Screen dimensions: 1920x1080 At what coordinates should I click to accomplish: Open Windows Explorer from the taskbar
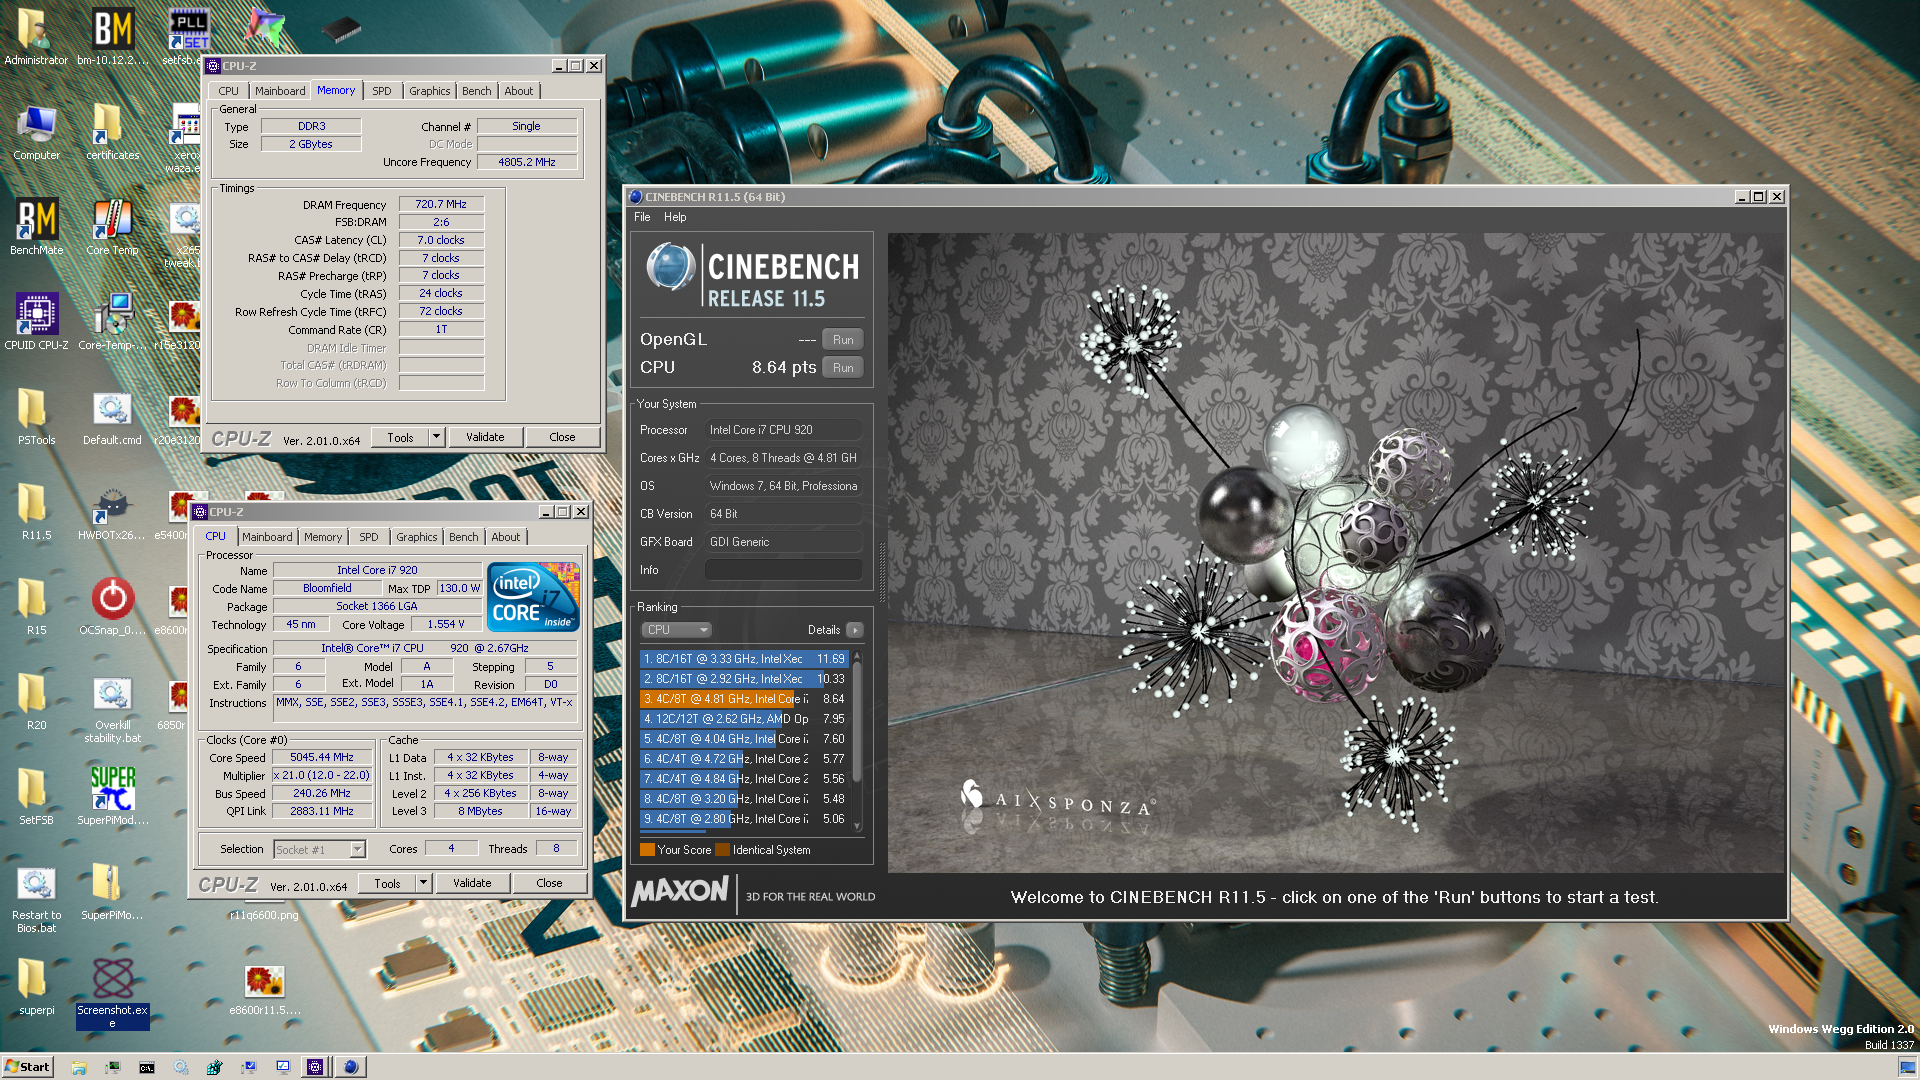[x=78, y=1067]
